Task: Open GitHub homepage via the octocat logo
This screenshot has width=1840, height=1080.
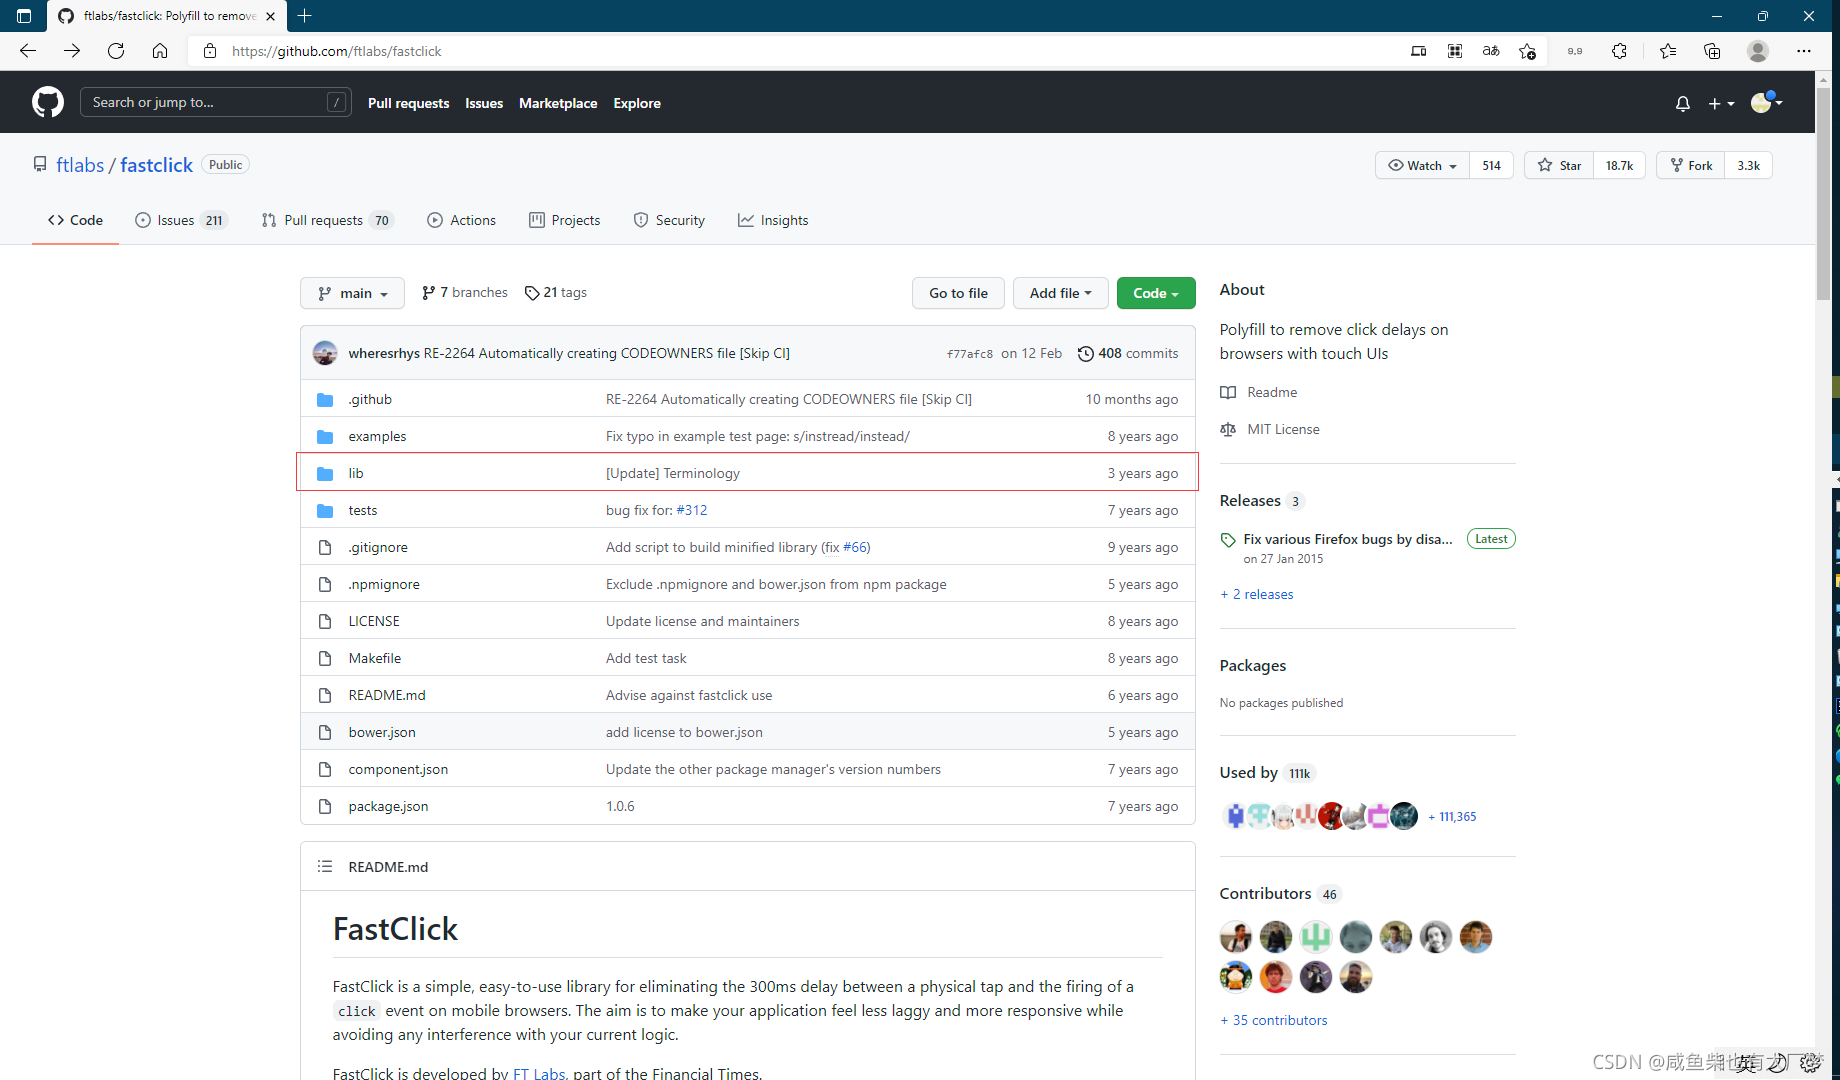Action: pos(47,101)
